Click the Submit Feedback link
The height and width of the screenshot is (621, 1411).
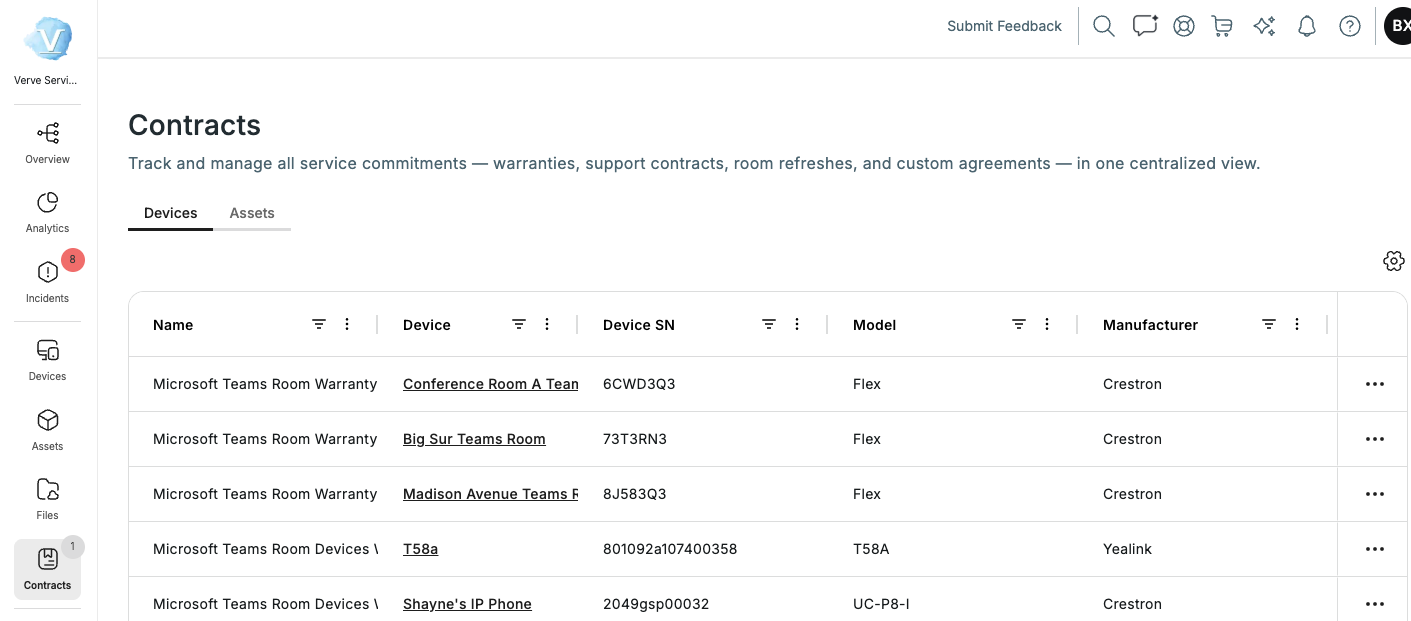coord(1004,26)
